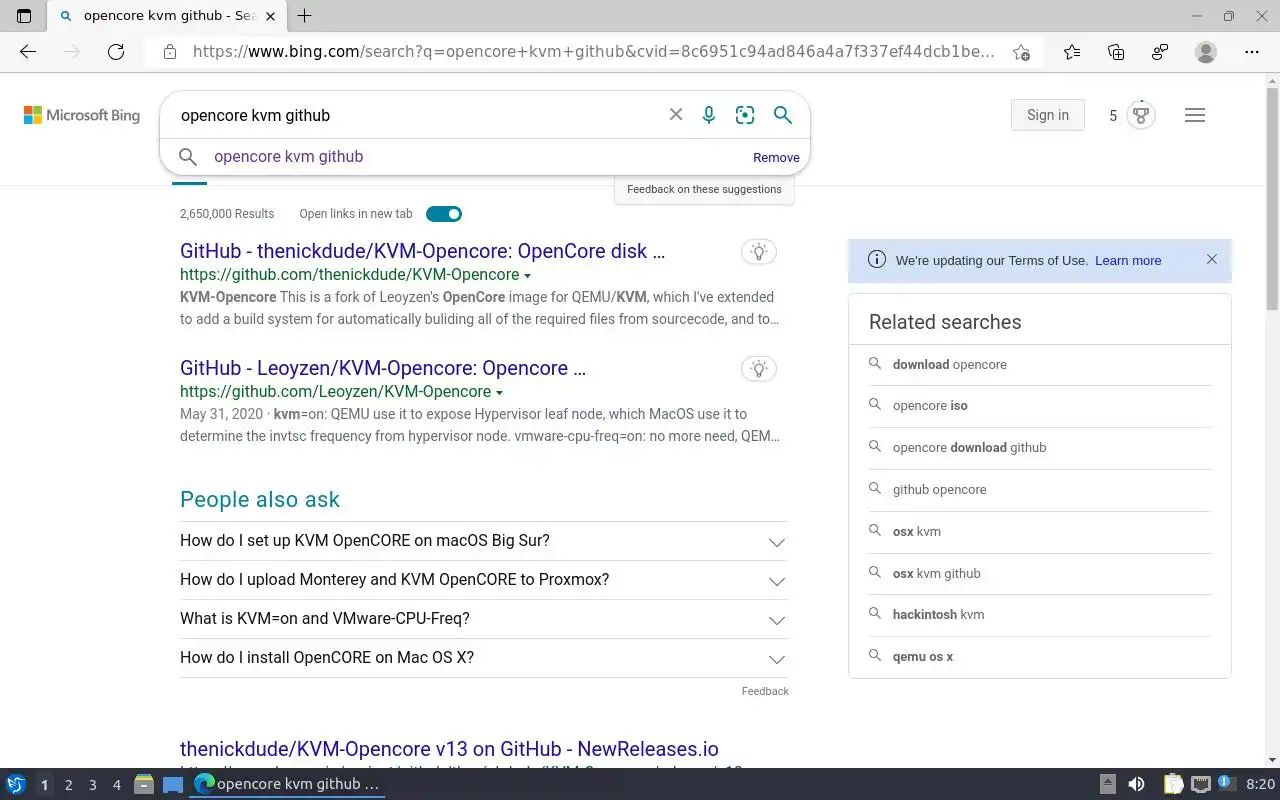This screenshot has height=800, width=1280.
Task: Click into the Bing search input
Action: tap(415, 115)
